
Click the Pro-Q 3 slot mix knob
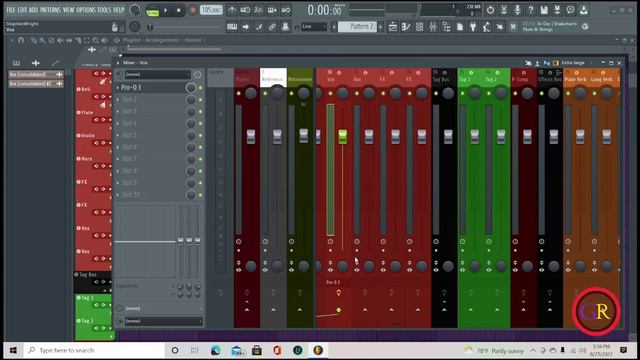point(191,88)
